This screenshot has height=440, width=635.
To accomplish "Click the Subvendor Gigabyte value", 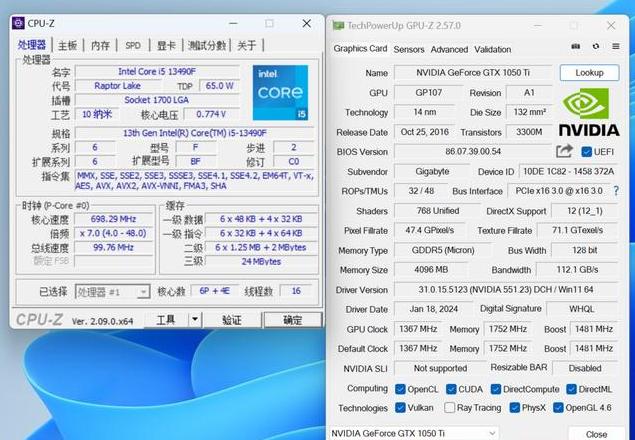I will 432,171.
